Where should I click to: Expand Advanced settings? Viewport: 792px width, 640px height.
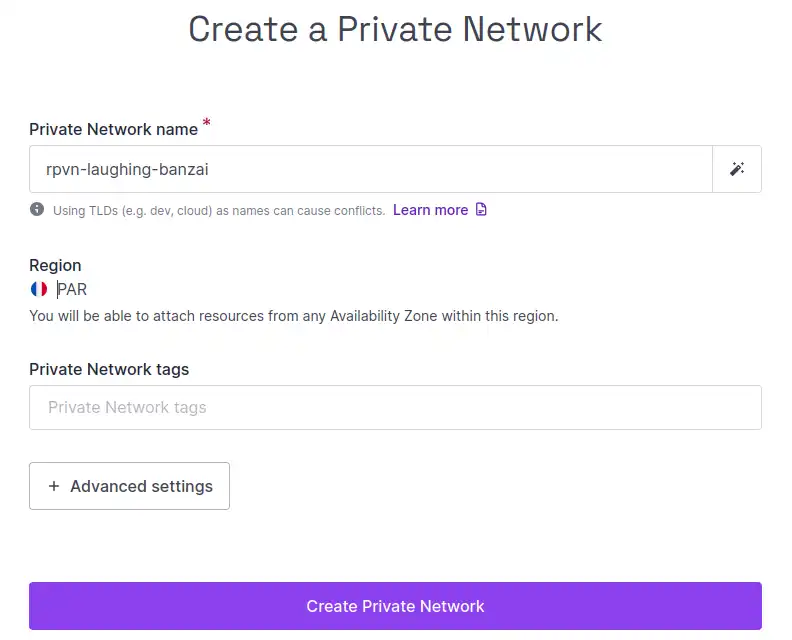(129, 486)
